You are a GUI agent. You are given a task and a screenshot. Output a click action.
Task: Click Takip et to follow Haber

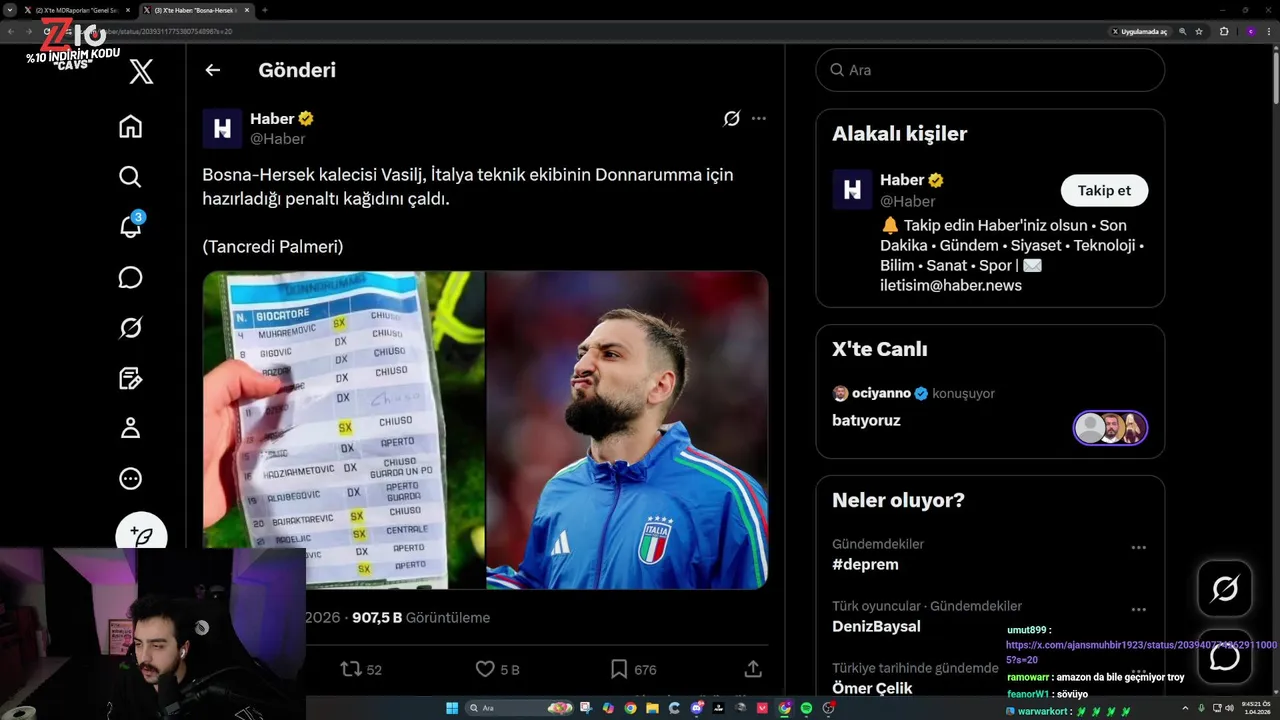tap(1104, 191)
